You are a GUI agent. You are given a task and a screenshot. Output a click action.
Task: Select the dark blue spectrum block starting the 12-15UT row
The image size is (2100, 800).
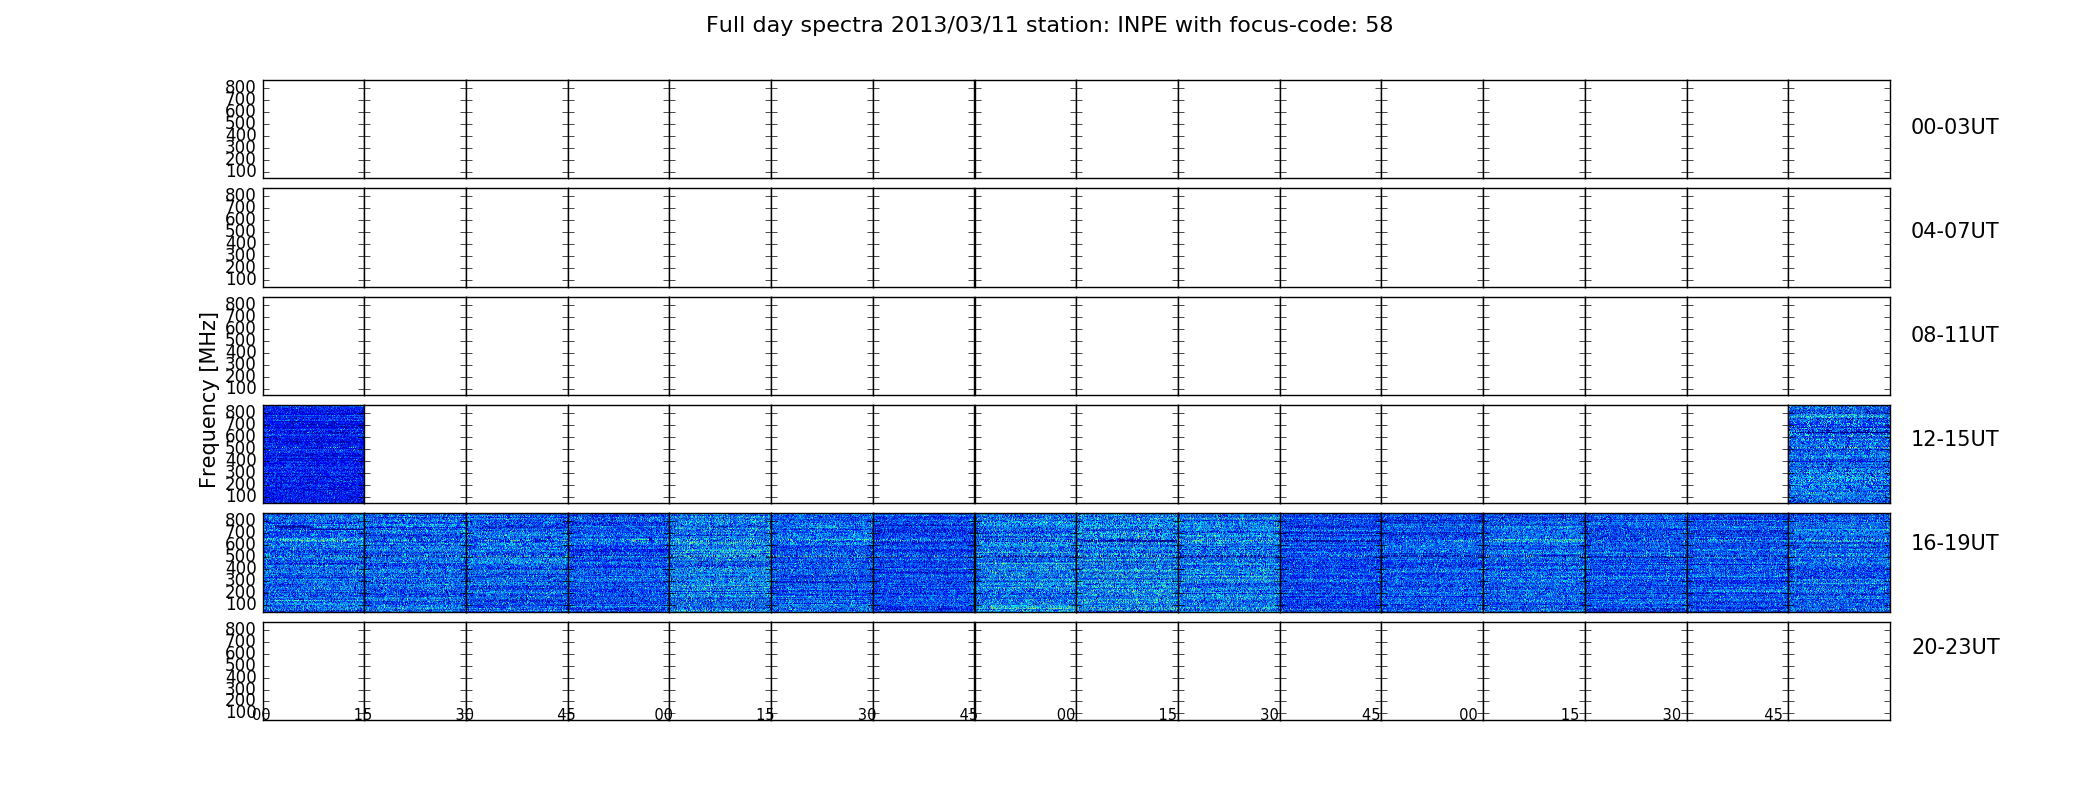[314, 454]
